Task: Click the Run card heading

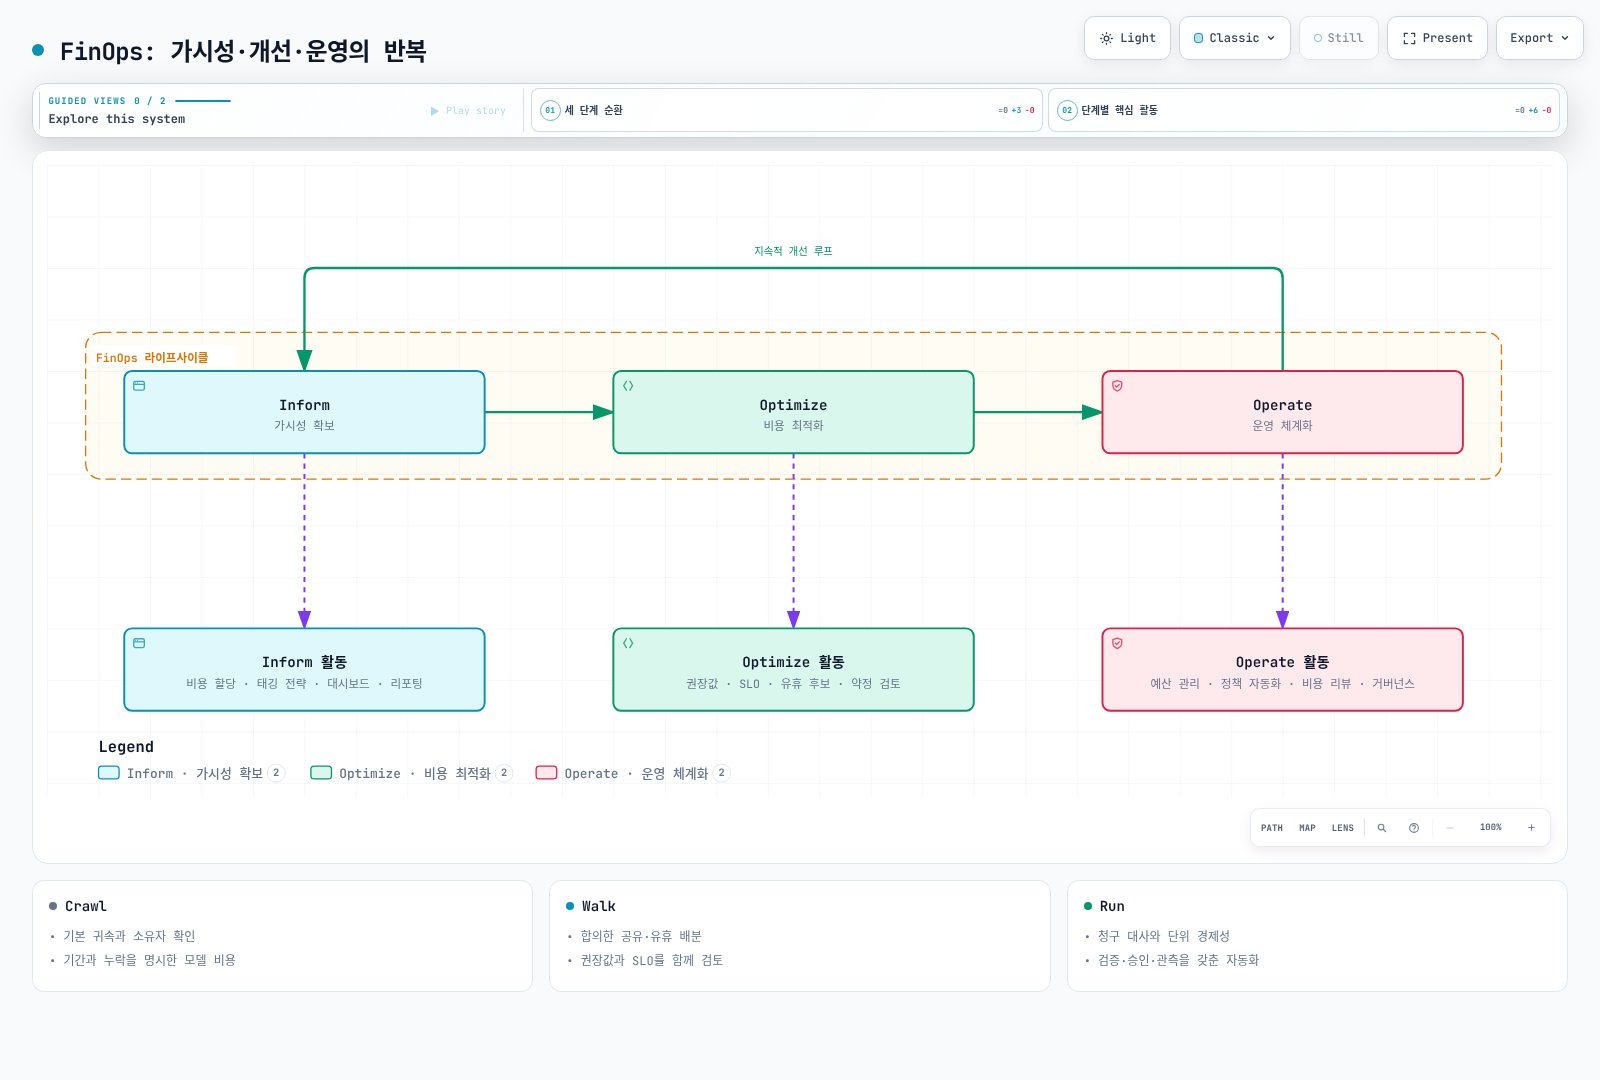Action: point(1112,906)
